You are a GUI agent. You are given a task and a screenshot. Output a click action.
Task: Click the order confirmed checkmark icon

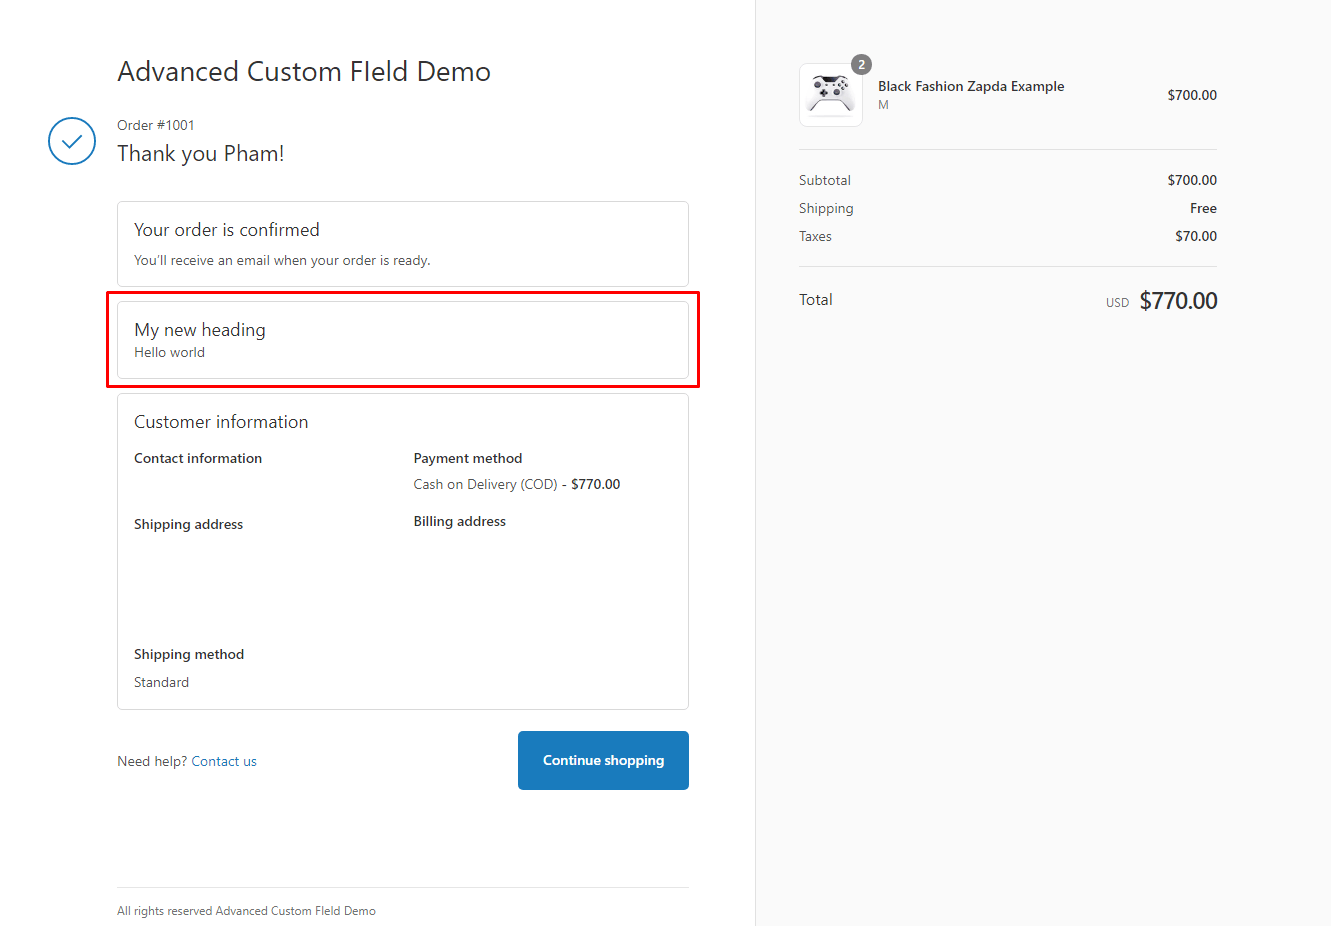point(72,141)
